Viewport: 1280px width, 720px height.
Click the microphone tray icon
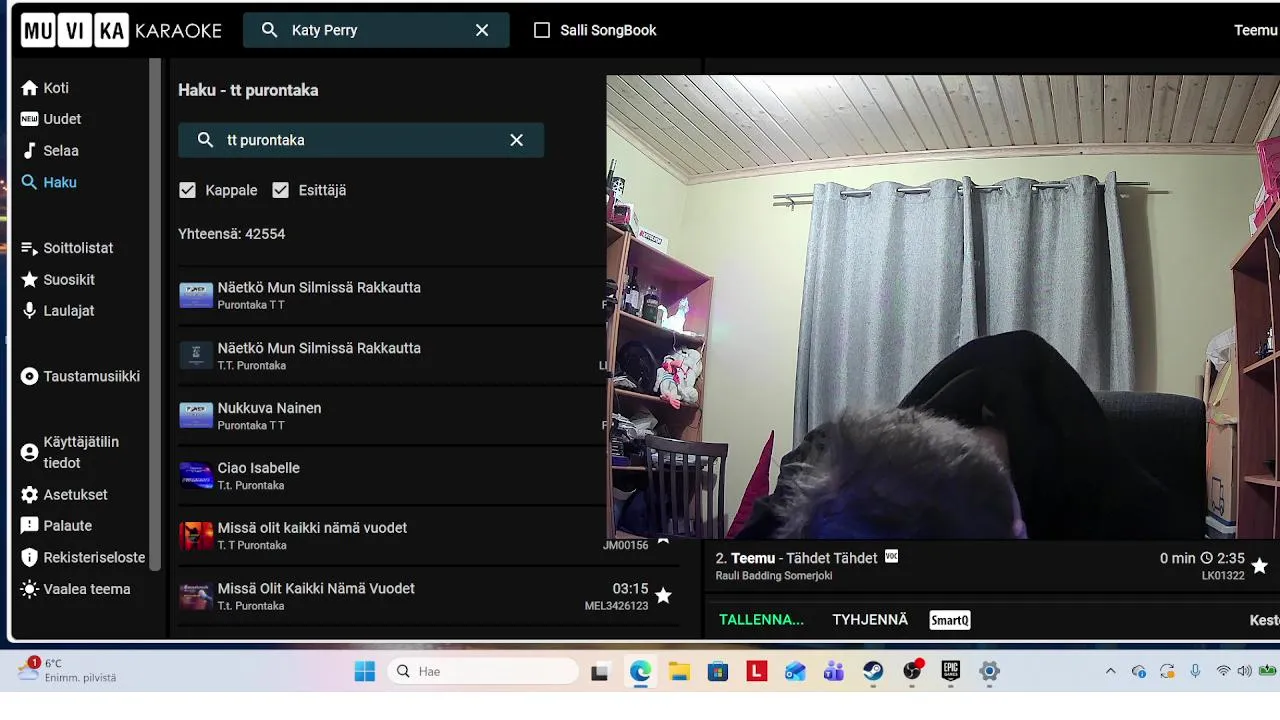[1195, 671]
